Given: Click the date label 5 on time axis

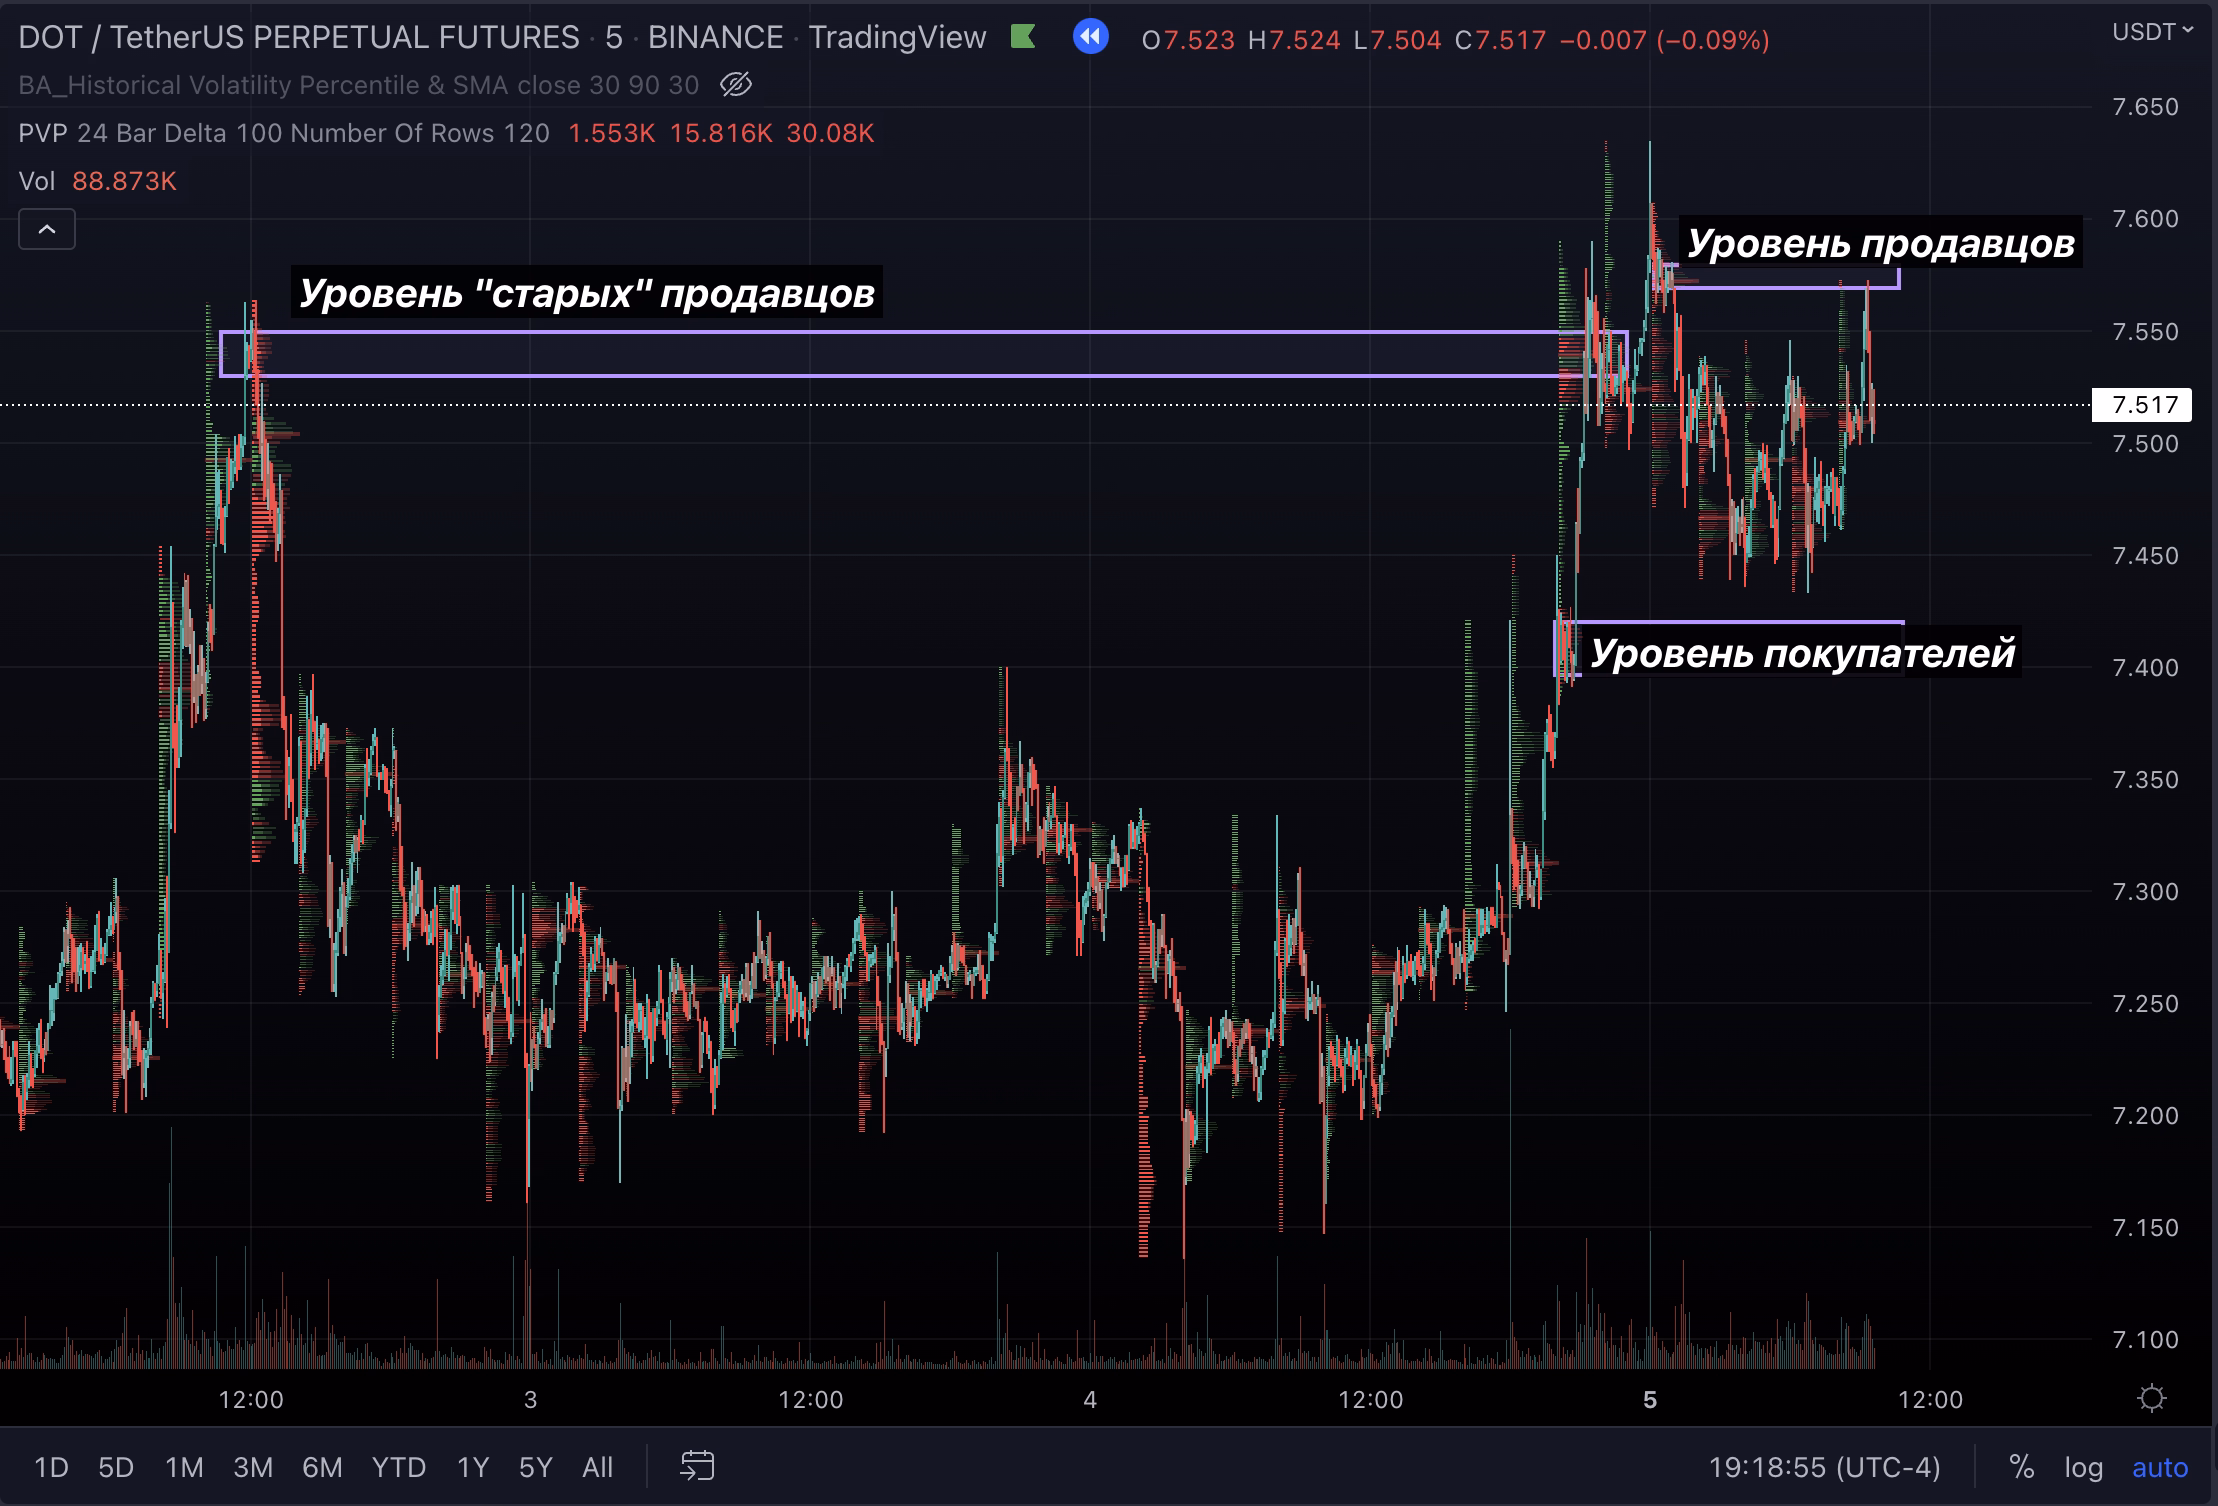Looking at the screenshot, I should pyautogui.click(x=1650, y=1399).
